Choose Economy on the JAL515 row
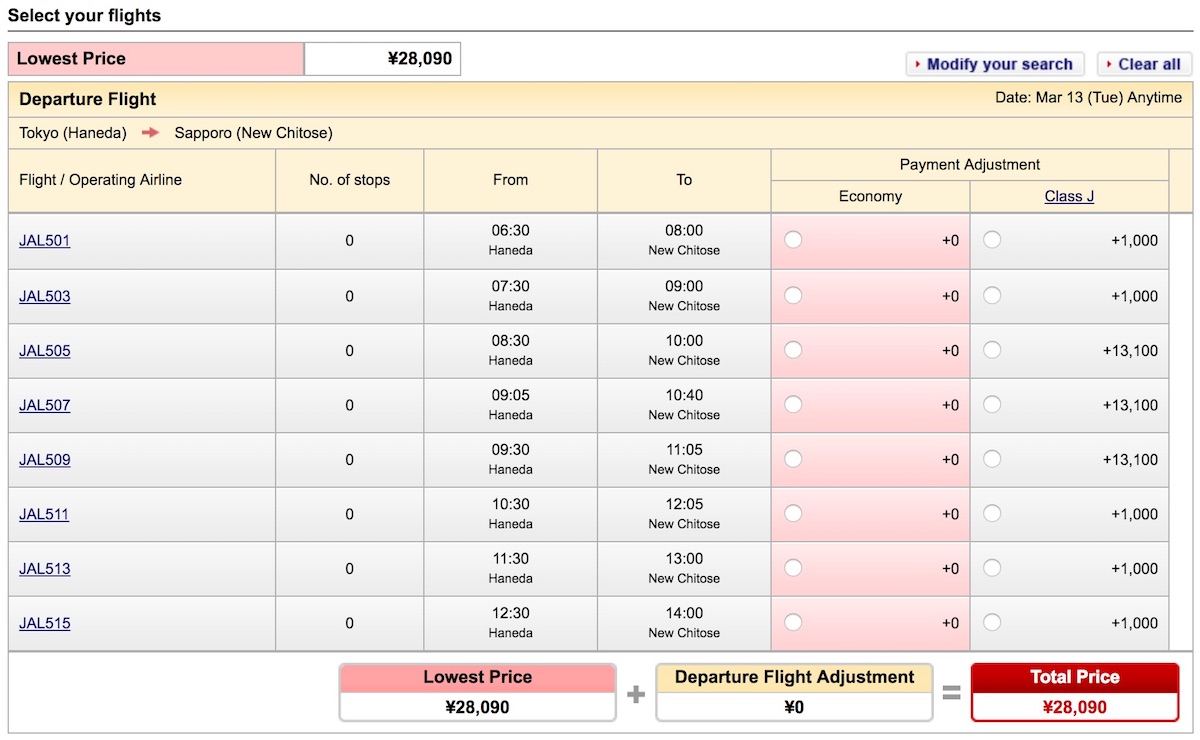The image size is (1200, 740). pos(793,623)
